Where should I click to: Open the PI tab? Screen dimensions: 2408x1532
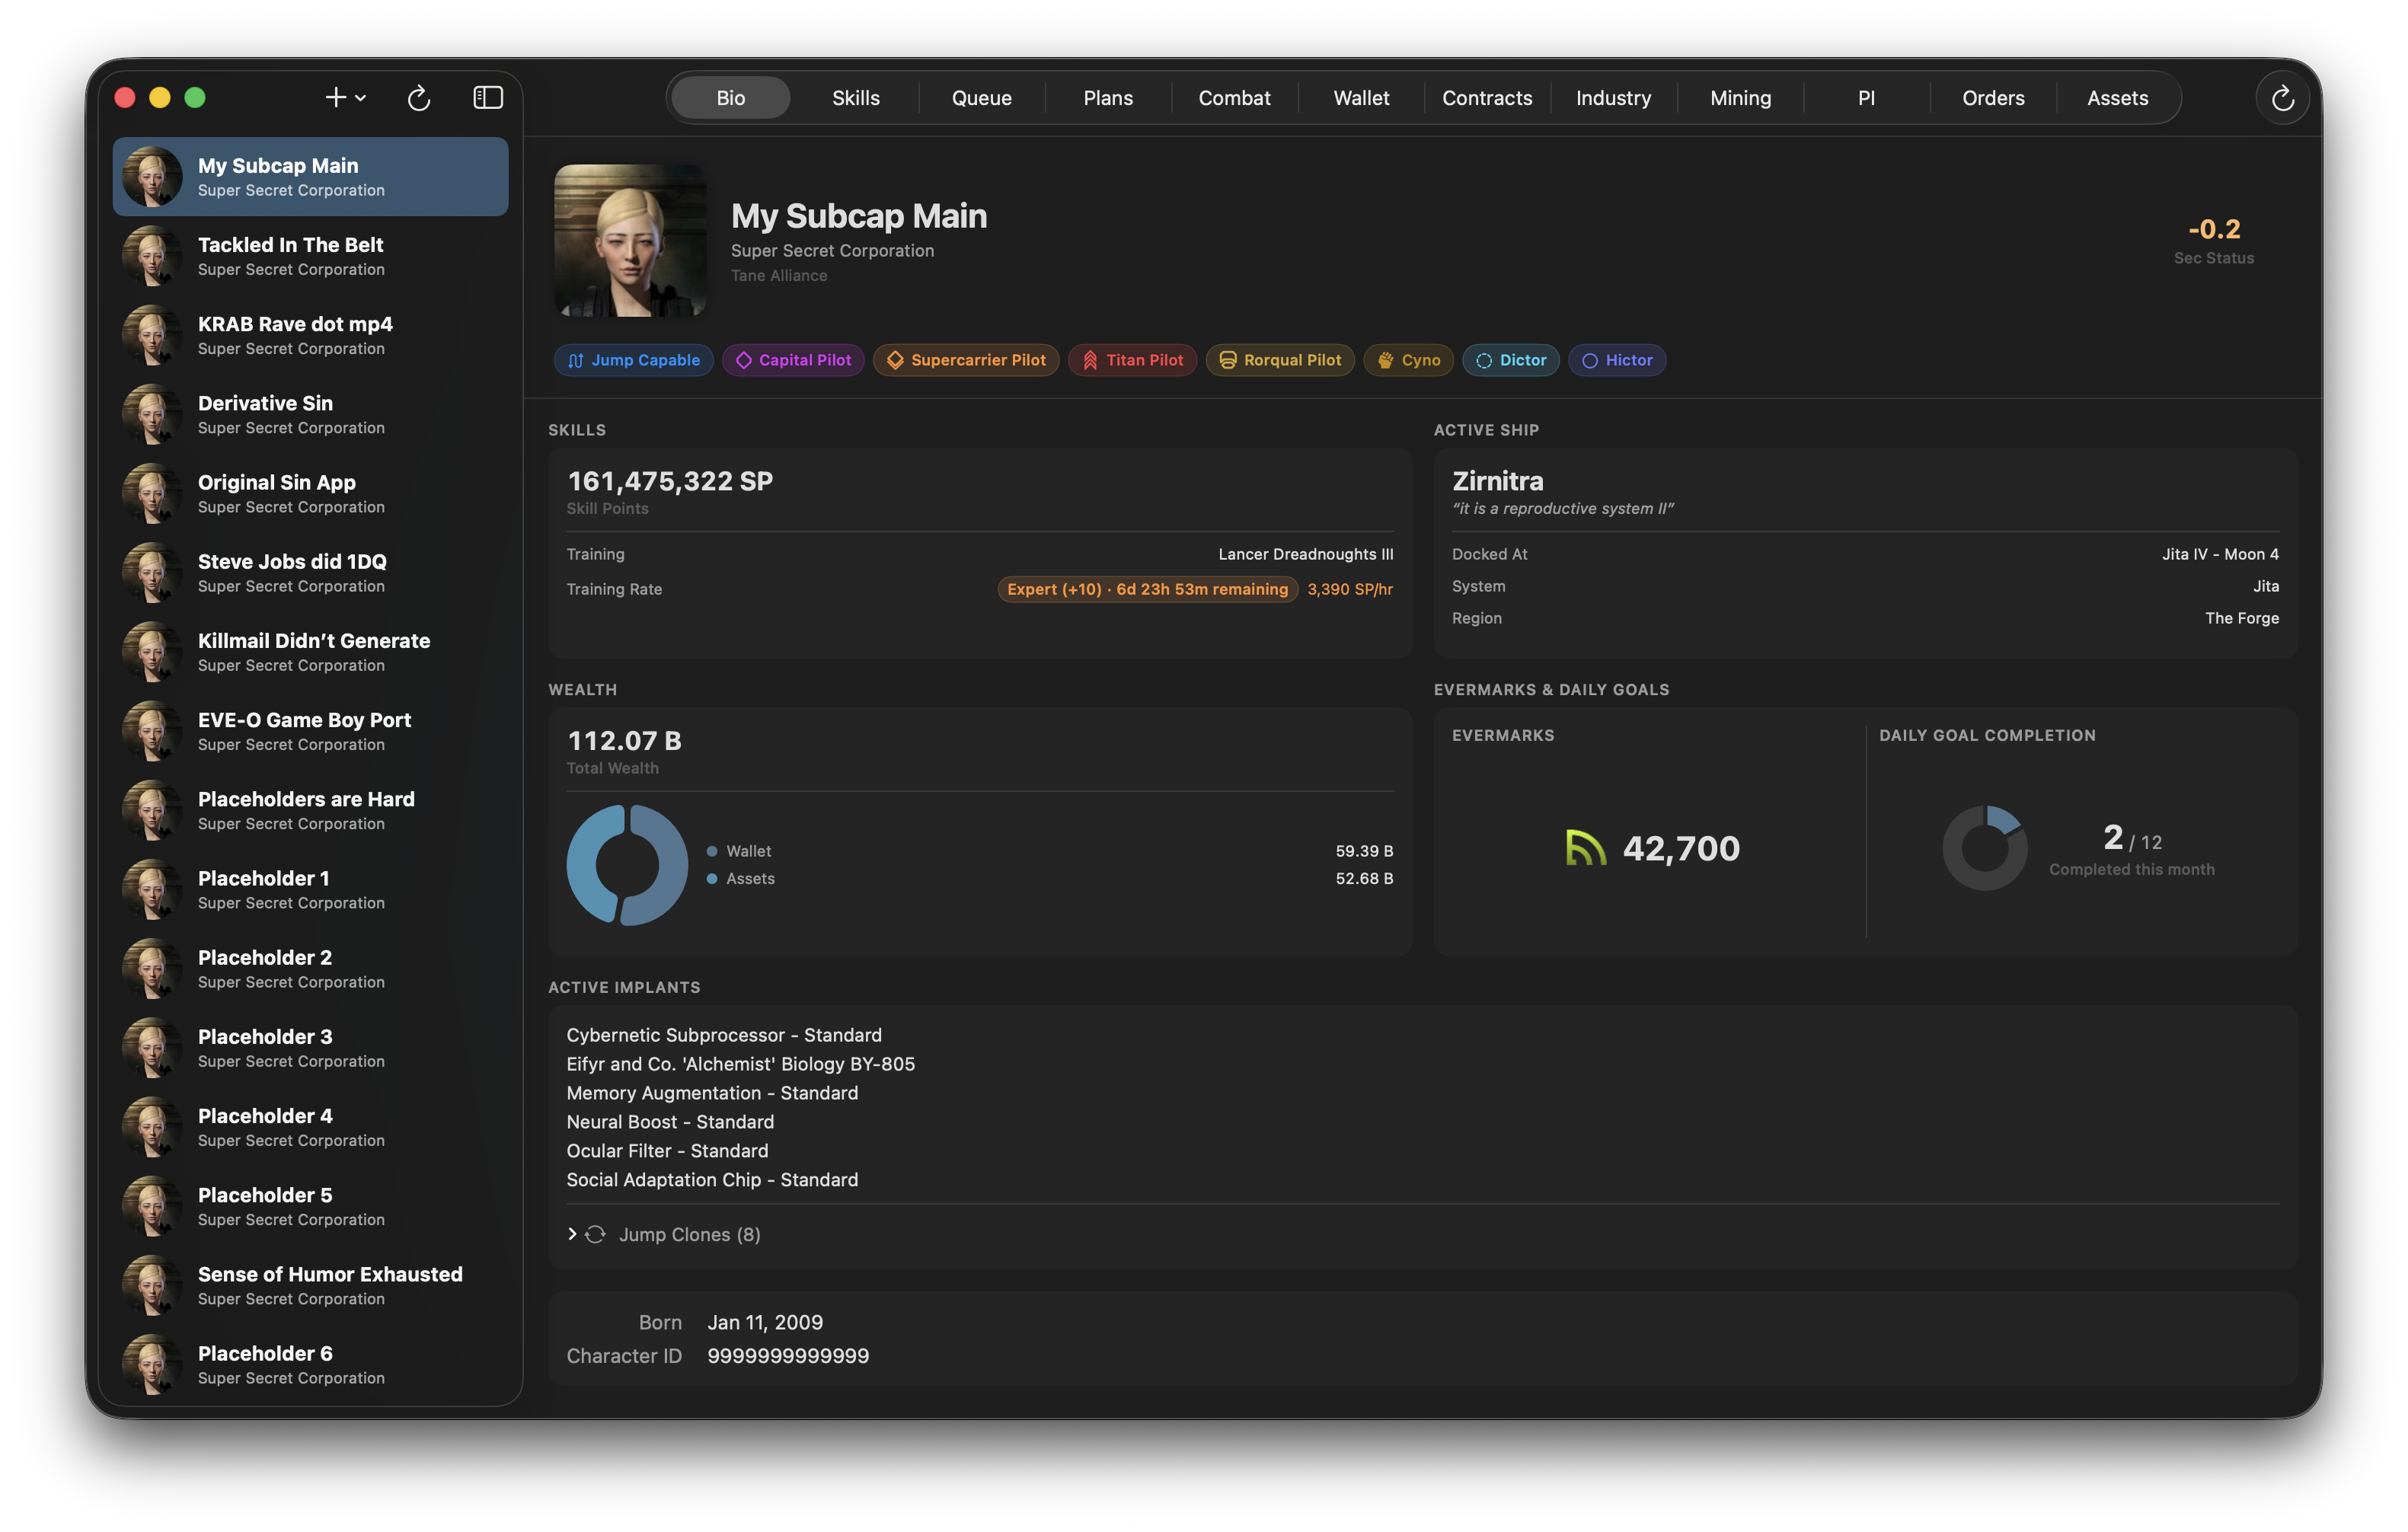click(x=1866, y=98)
